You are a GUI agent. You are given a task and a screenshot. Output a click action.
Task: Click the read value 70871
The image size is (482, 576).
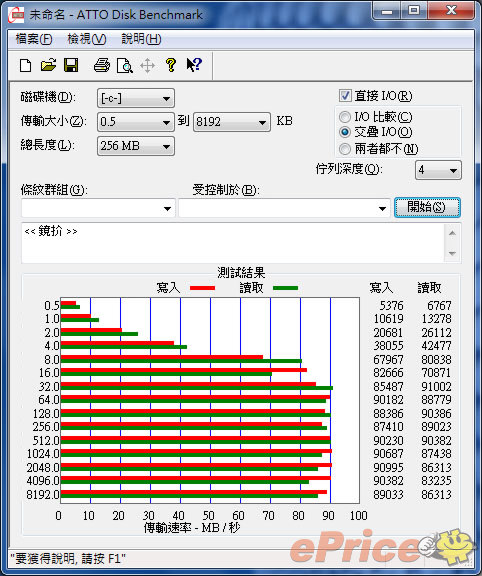pos(436,373)
